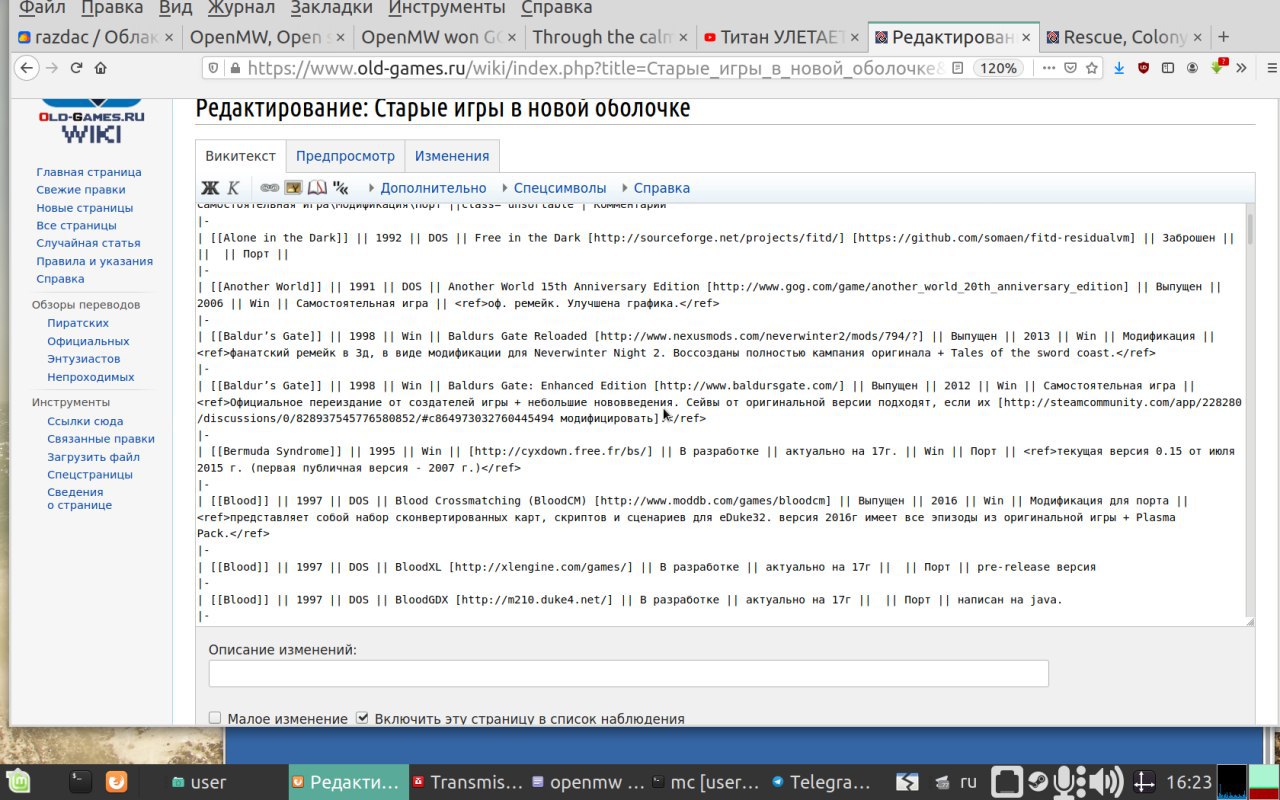The height and width of the screenshot is (800, 1280).
Task: Insert a link using the chain icon
Action: coord(269,188)
